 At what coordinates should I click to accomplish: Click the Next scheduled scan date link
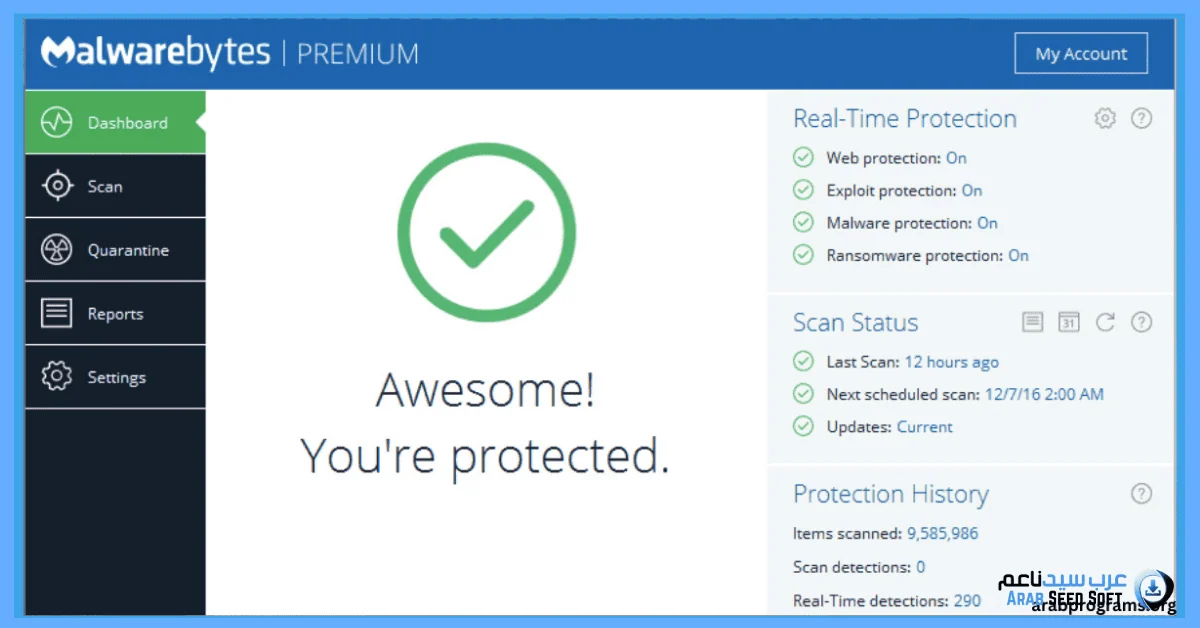[1044, 394]
